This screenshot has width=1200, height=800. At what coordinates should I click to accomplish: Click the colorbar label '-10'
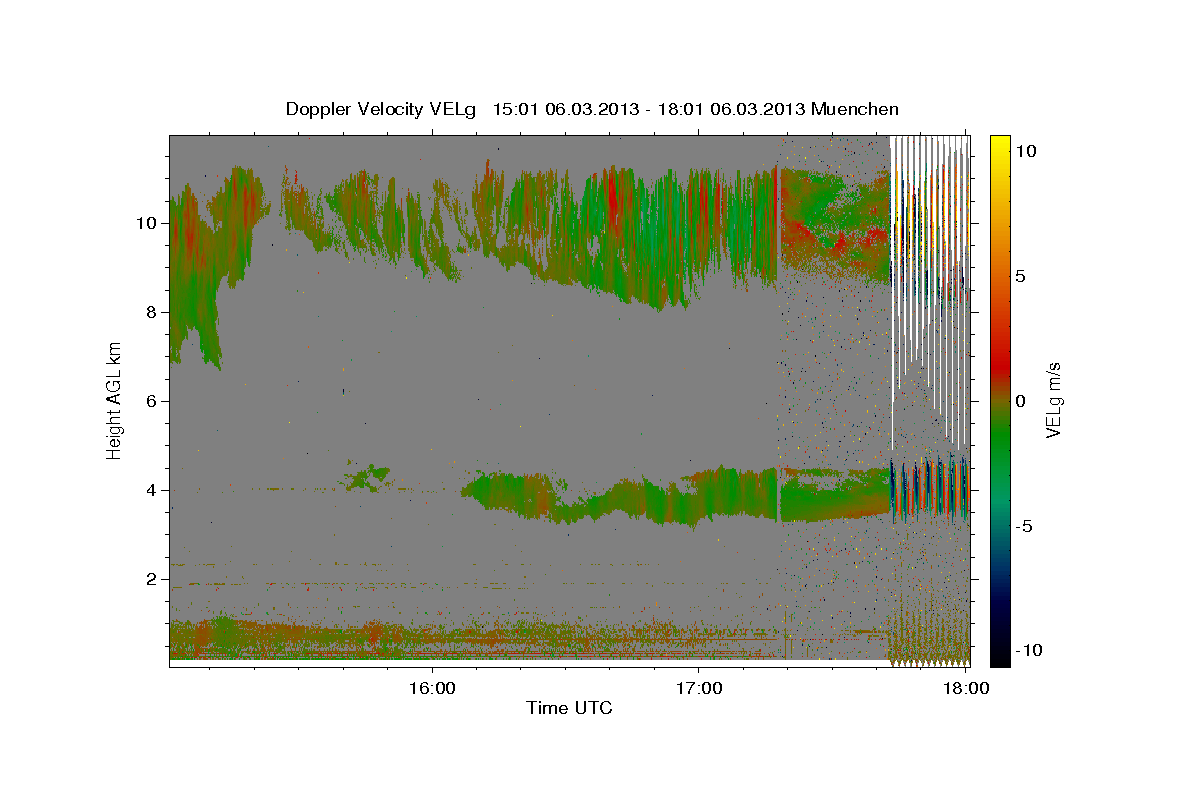coord(1029,650)
